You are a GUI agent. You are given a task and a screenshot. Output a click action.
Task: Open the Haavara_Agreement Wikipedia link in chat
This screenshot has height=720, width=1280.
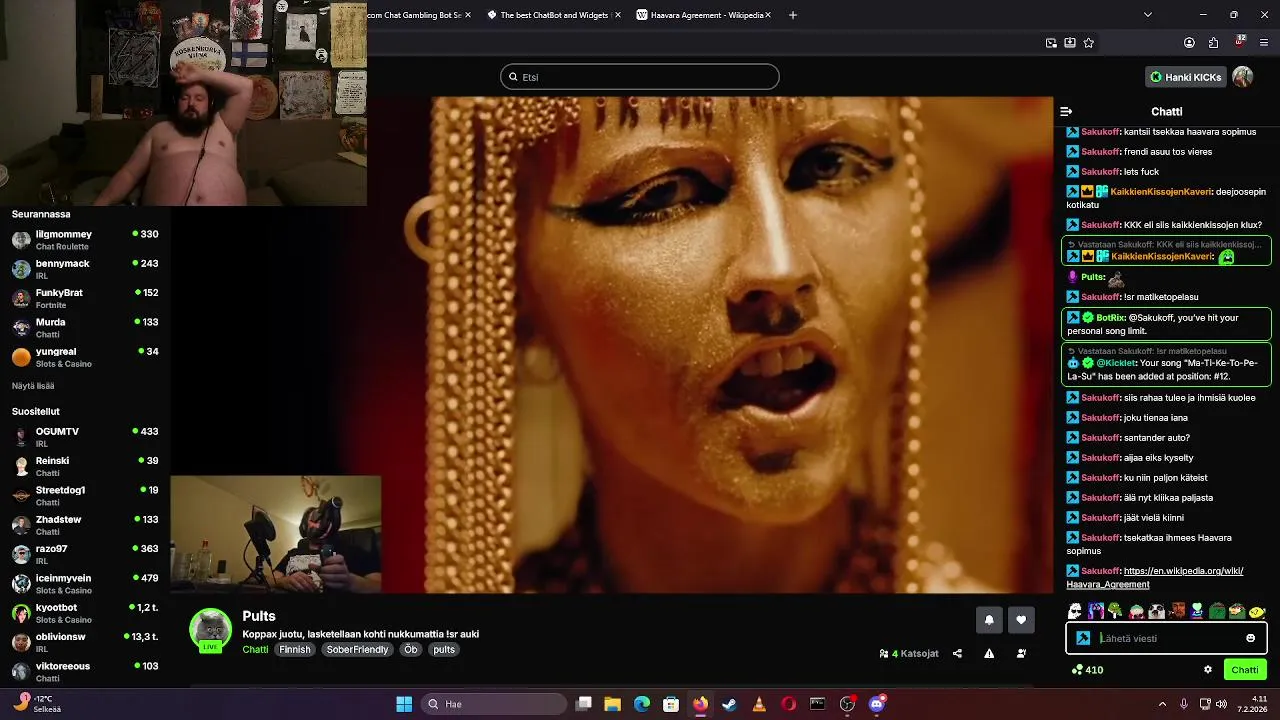[1155, 577]
